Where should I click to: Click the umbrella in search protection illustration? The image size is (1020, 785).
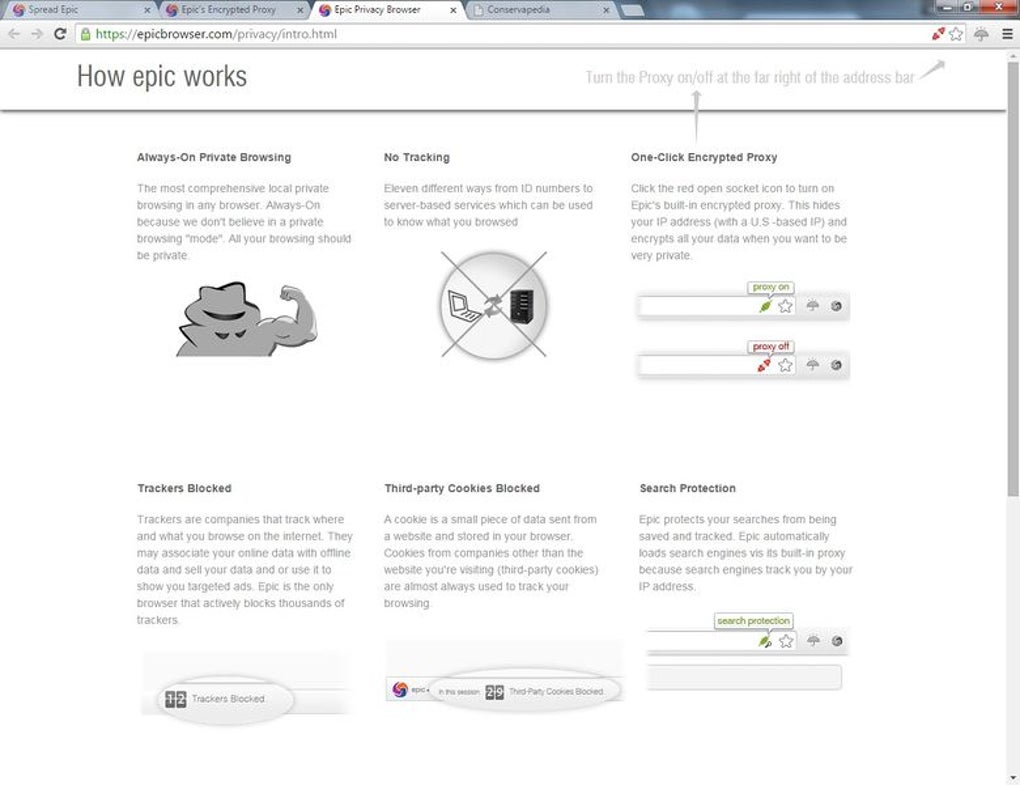pyautogui.click(x=813, y=641)
